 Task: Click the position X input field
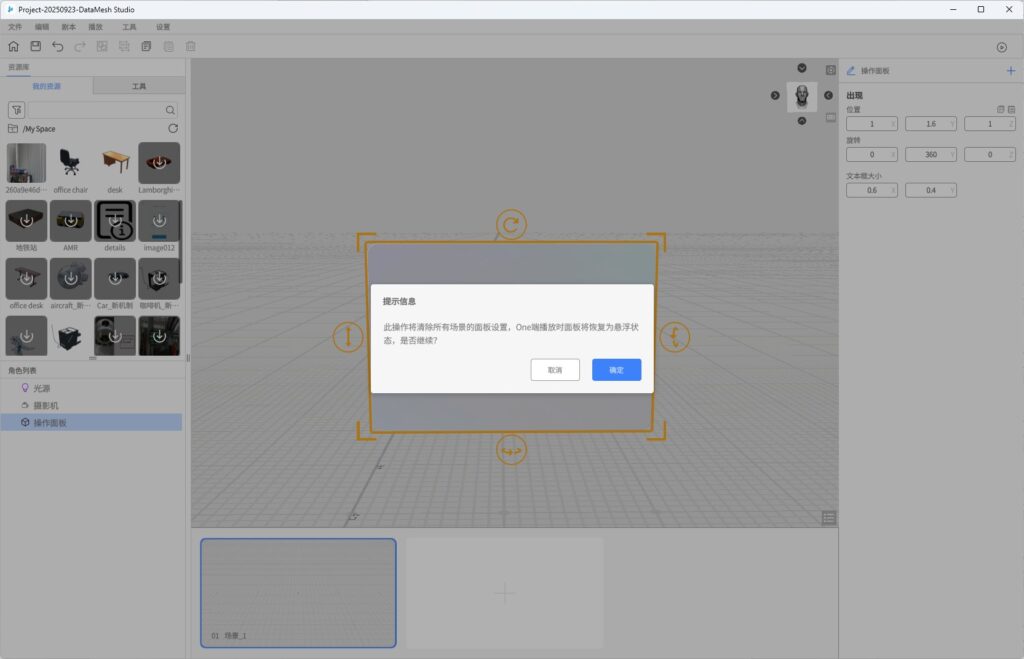point(868,124)
